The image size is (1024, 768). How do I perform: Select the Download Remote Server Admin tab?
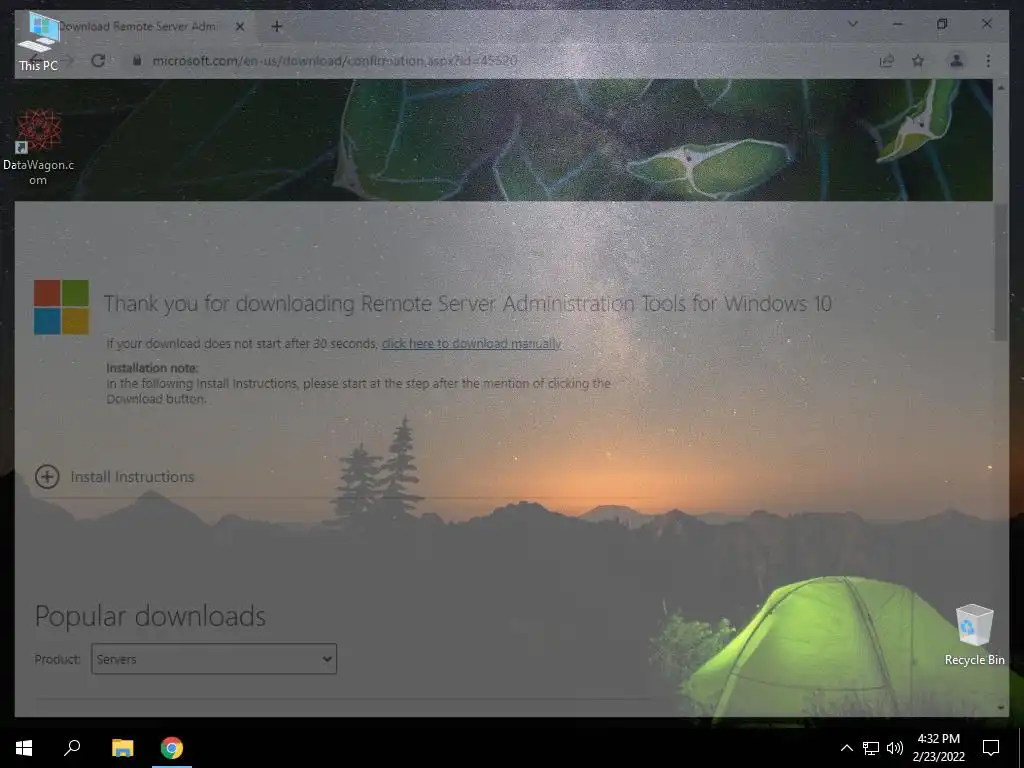138,27
